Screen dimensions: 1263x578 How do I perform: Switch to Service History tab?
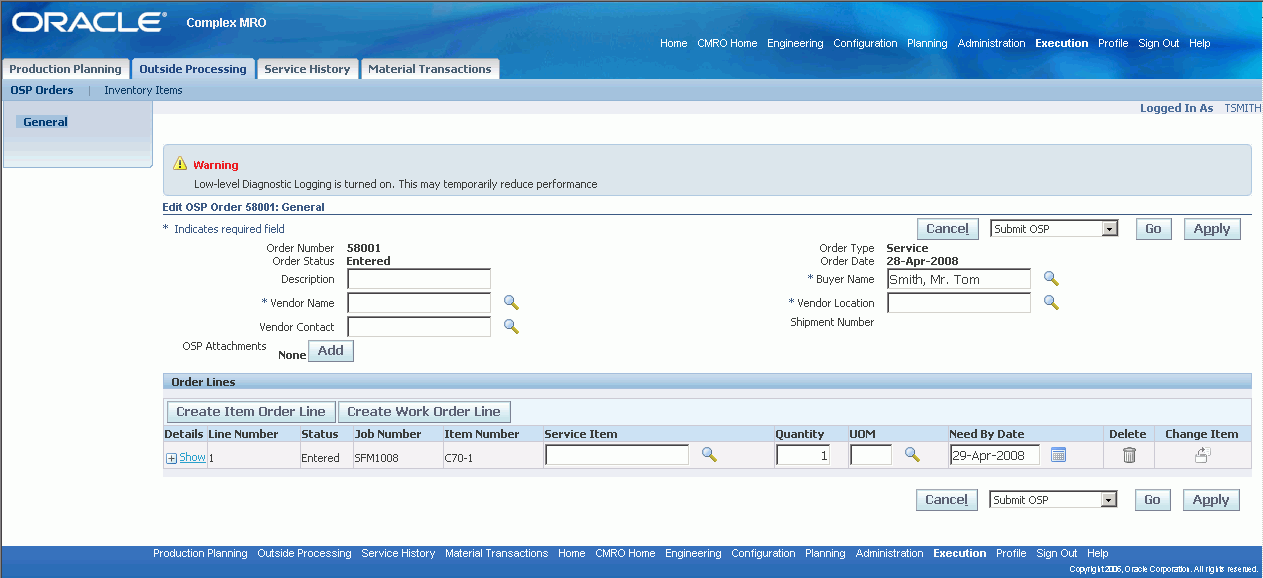point(307,69)
